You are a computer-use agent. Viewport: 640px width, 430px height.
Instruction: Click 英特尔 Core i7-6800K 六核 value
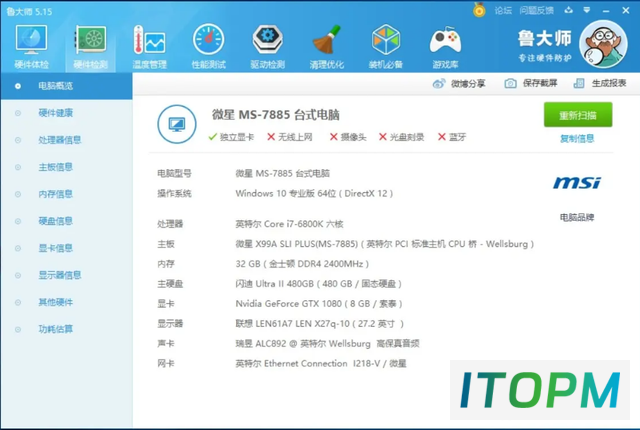click(x=289, y=224)
